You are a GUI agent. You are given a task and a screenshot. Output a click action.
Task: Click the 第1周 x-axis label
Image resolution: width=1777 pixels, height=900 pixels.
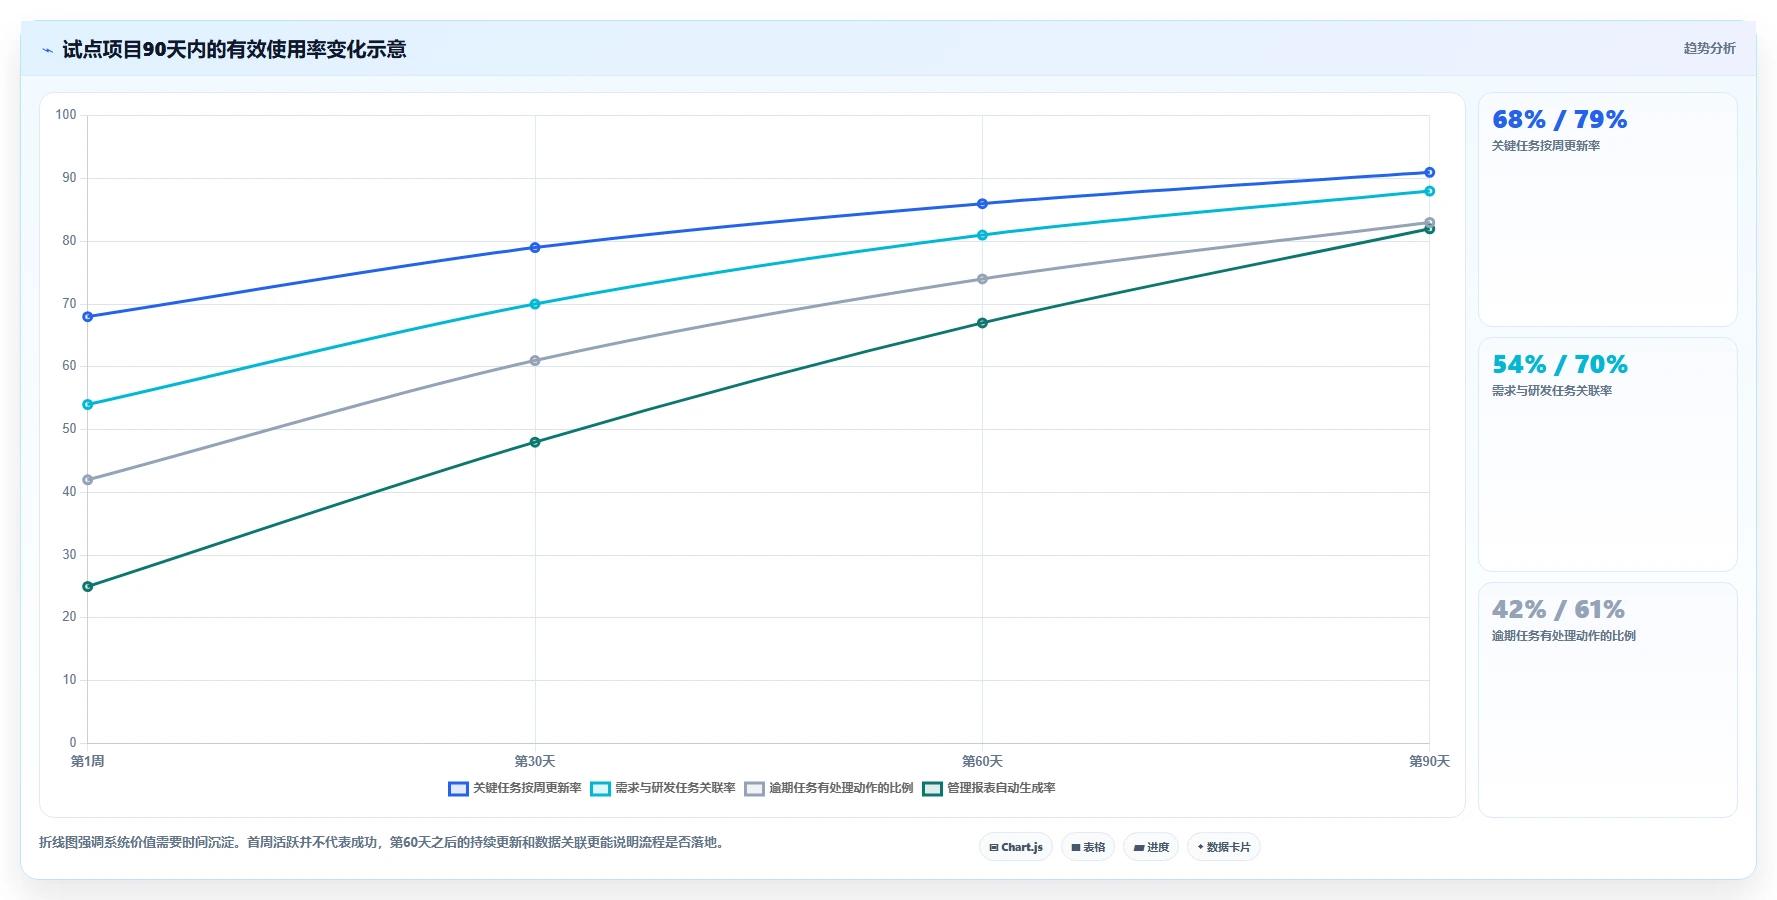[x=88, y=762]
